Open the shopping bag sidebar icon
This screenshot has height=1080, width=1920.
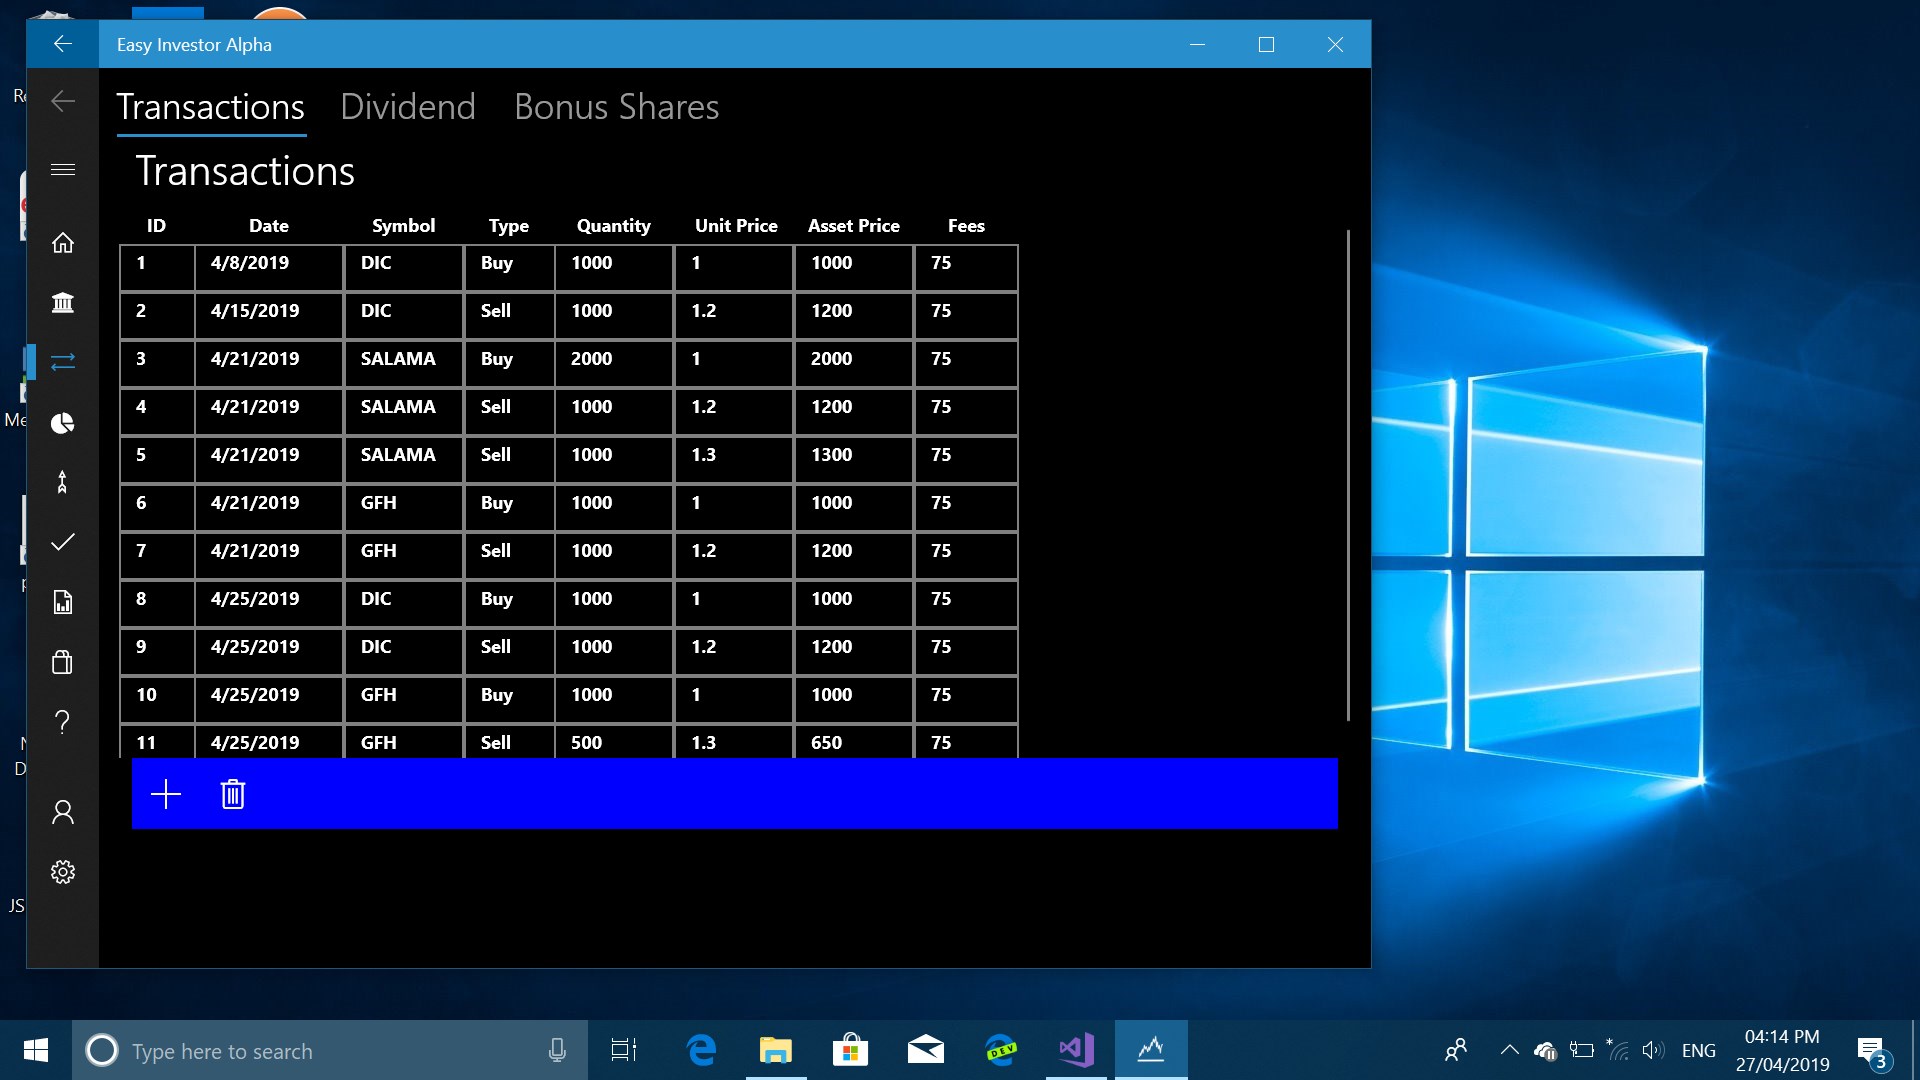click(63, 662)
